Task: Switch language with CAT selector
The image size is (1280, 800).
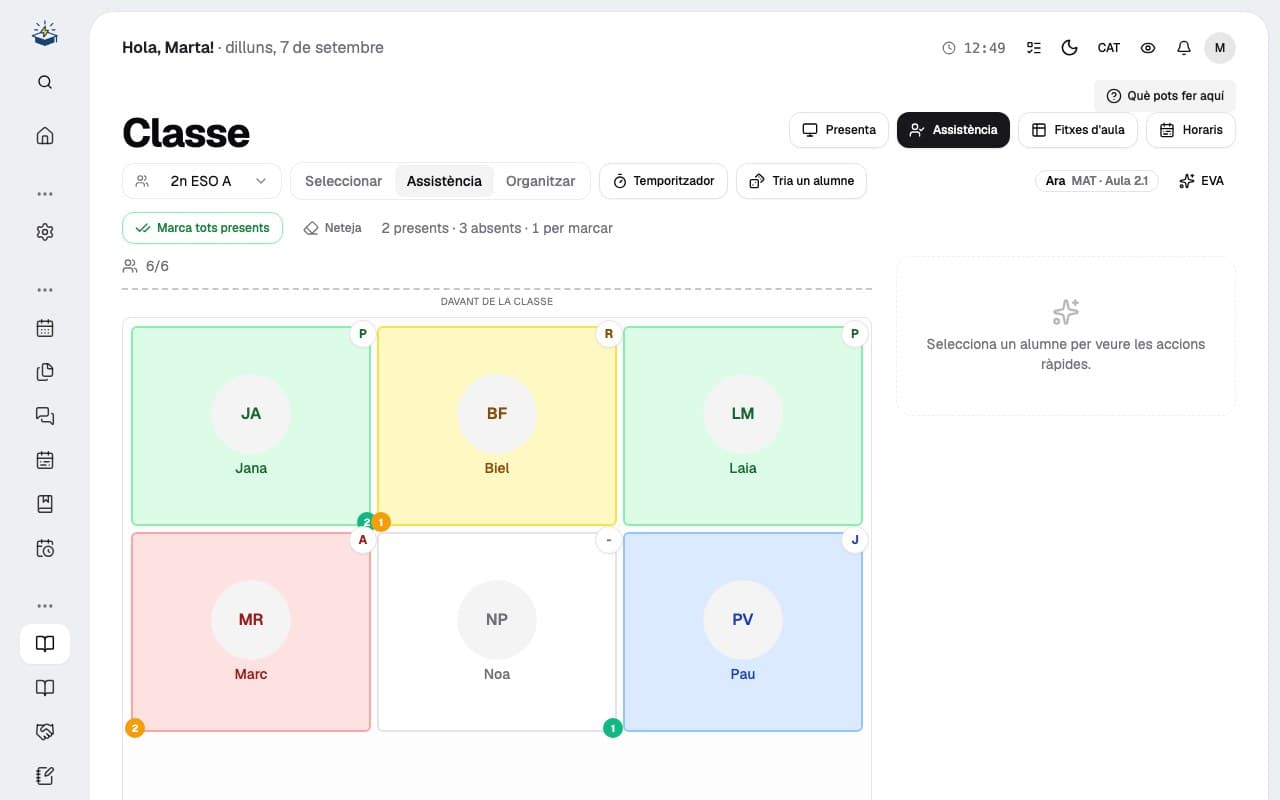Action: 1109,48
